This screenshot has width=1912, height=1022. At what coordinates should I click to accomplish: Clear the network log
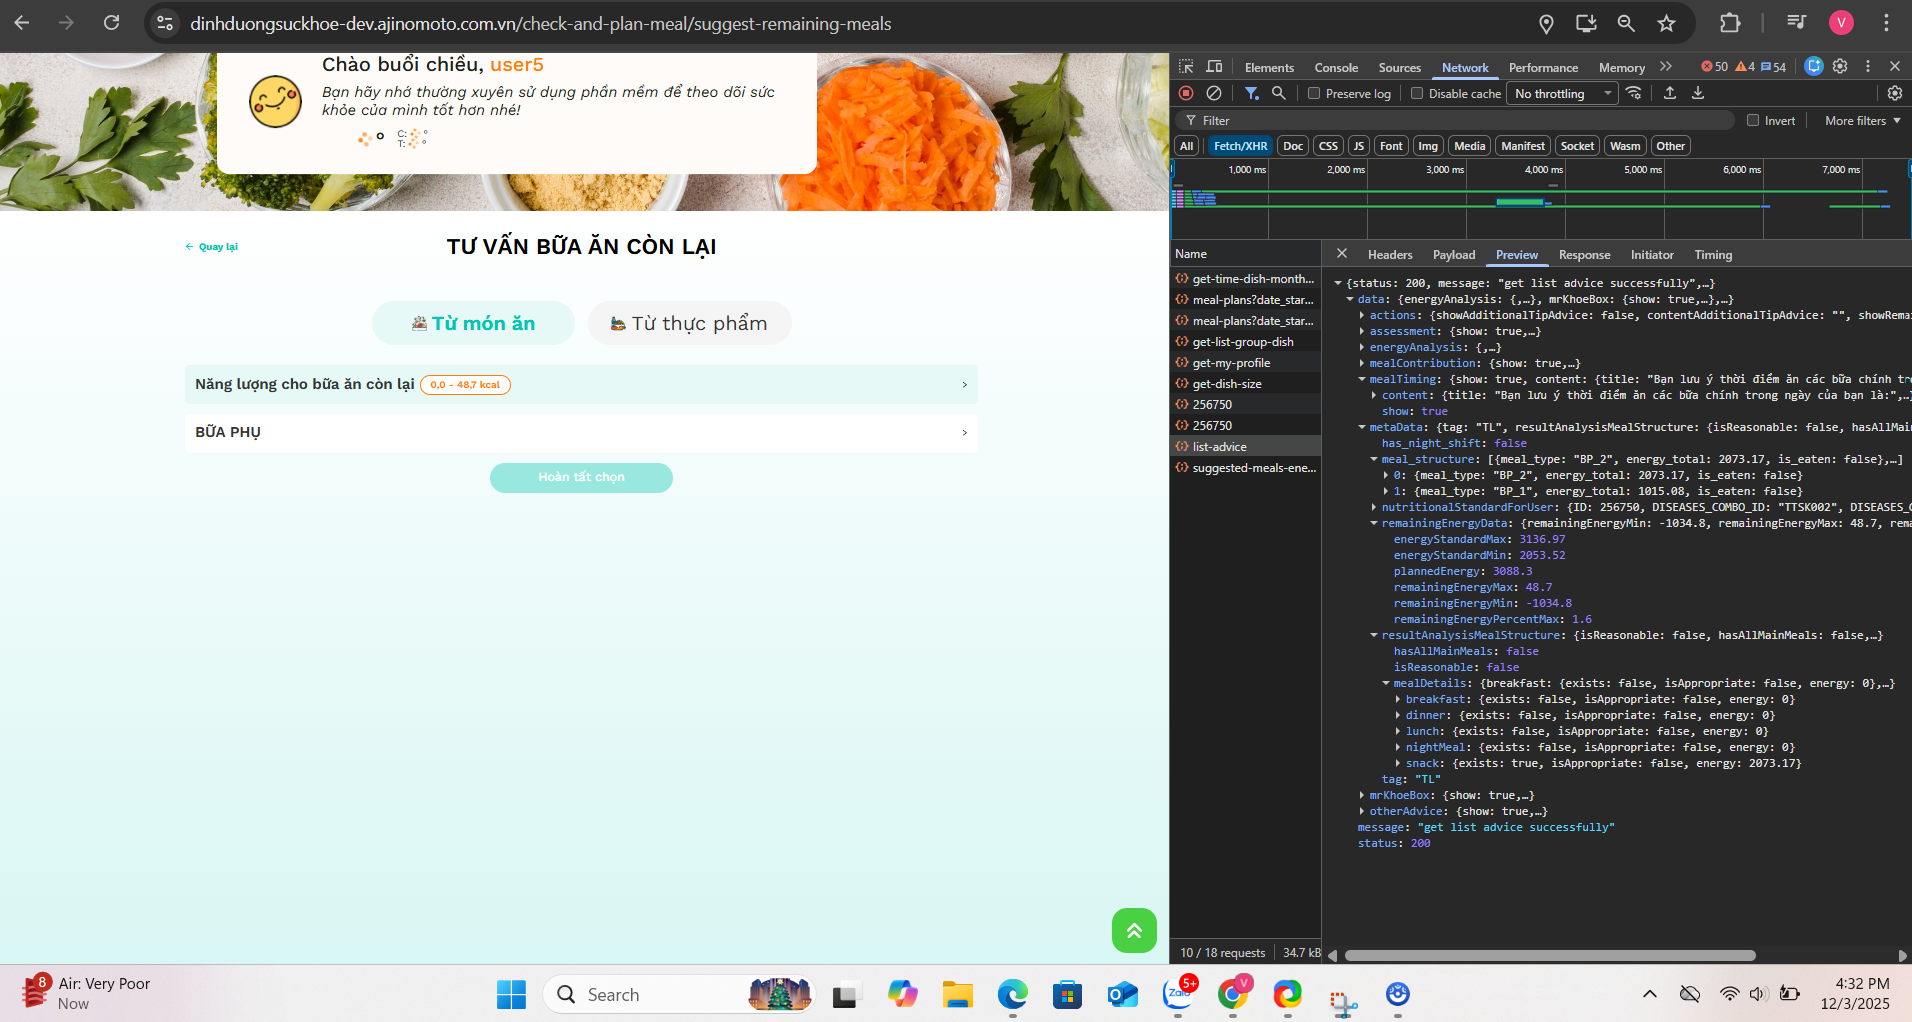click(1214, 93)
